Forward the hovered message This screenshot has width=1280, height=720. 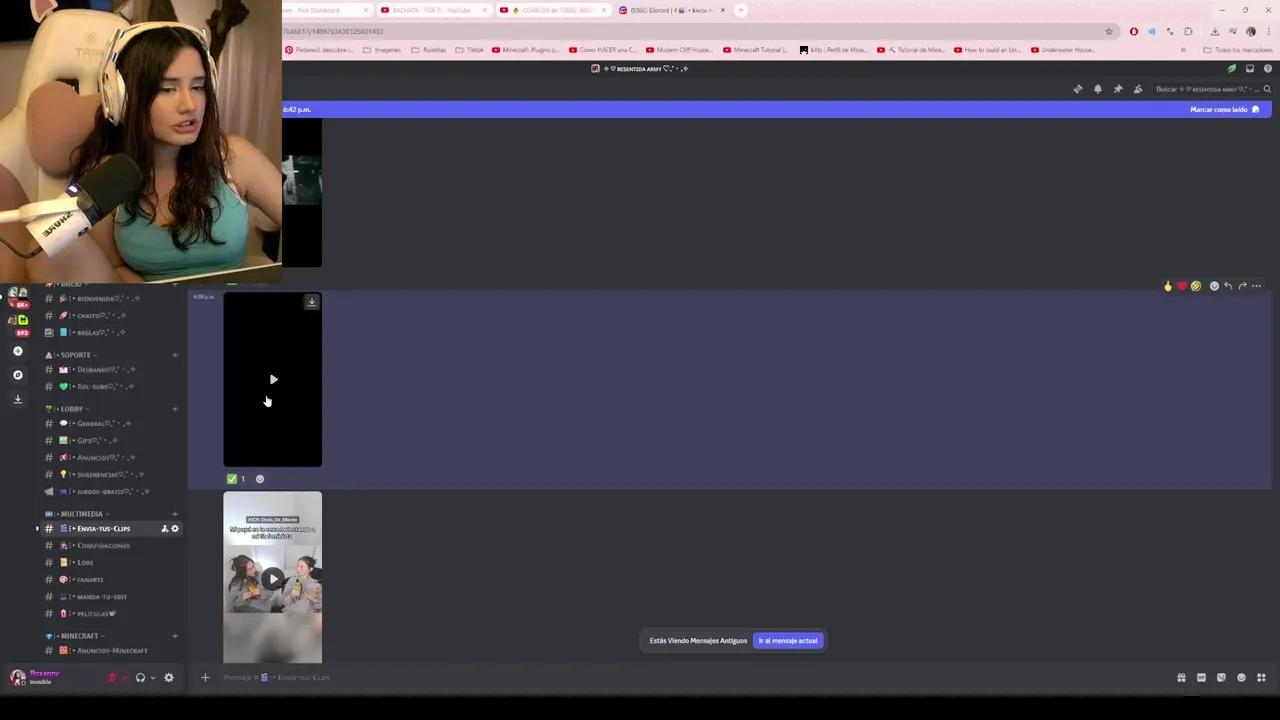click(1242, 286)
